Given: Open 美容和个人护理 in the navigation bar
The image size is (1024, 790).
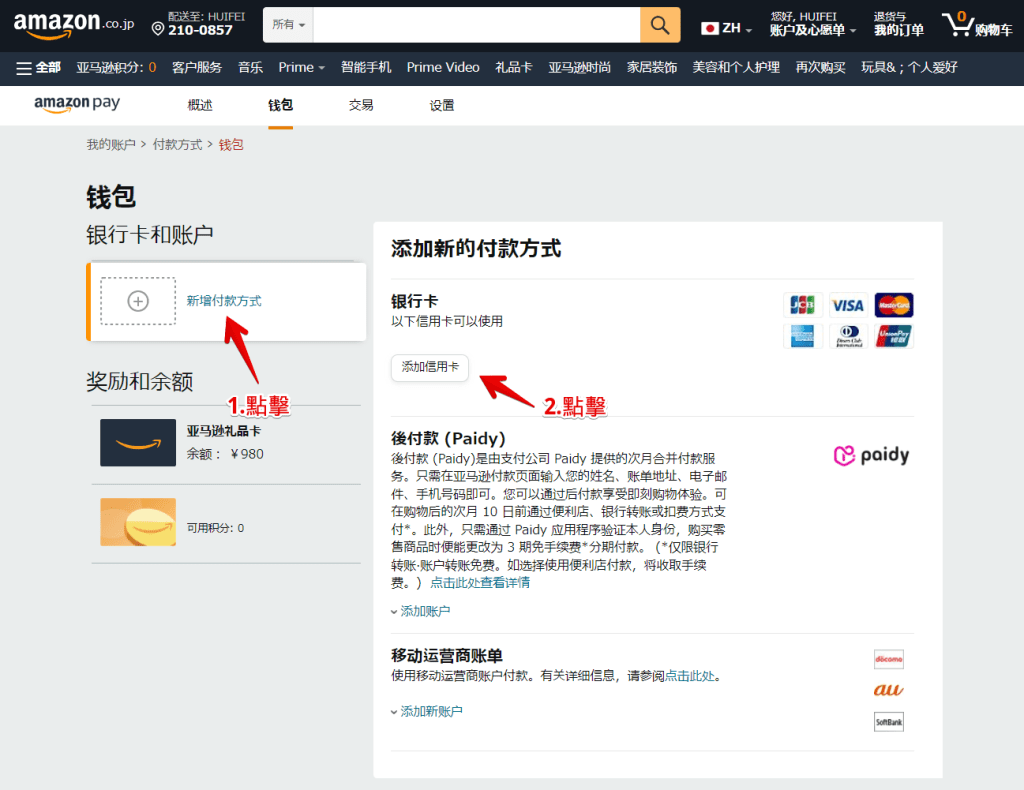Looking at the screenshot, I should click(x=736, y=67).
